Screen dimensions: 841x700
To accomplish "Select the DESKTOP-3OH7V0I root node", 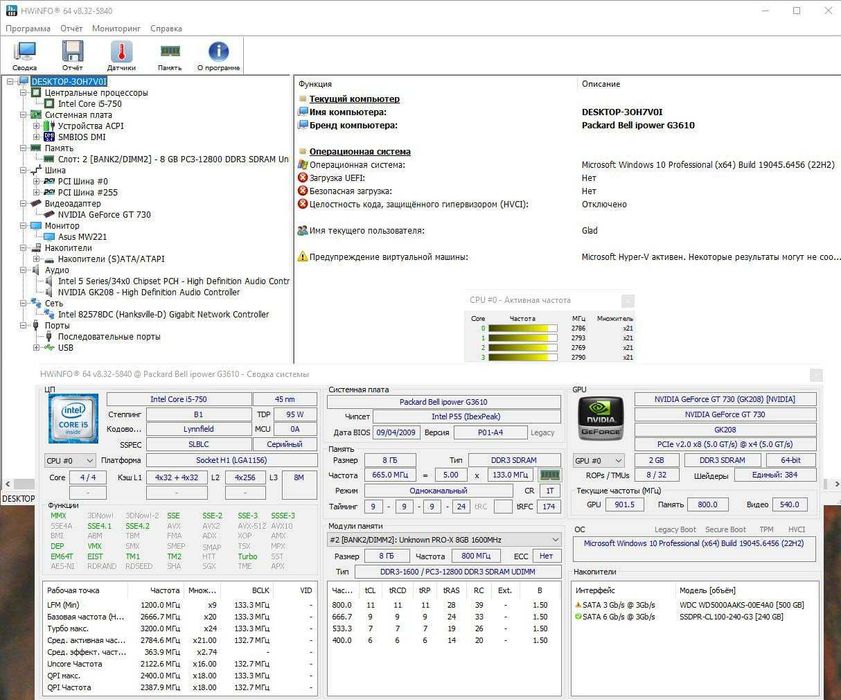I will point(69,82).
